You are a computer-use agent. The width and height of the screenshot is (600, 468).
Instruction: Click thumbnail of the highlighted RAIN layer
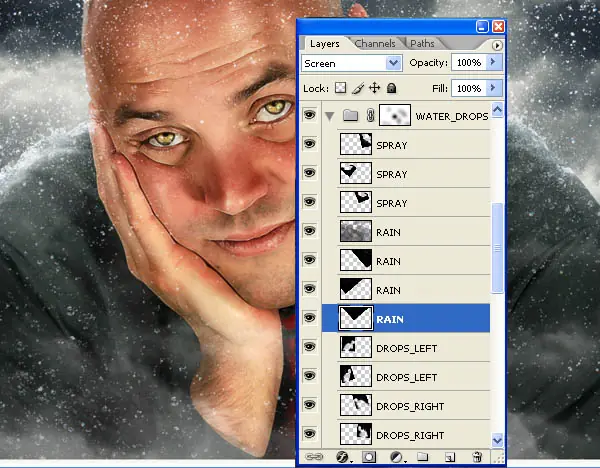[356, 318]
